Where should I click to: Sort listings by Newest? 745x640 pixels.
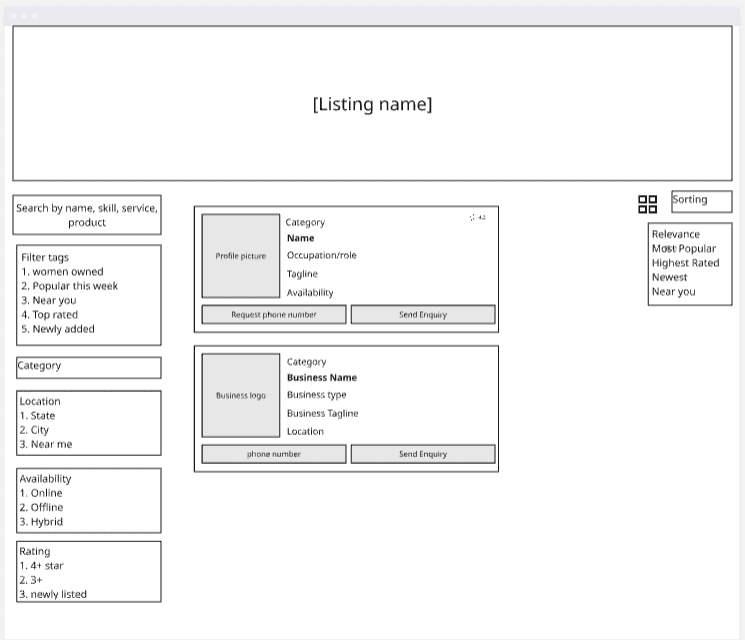[669, 277]
